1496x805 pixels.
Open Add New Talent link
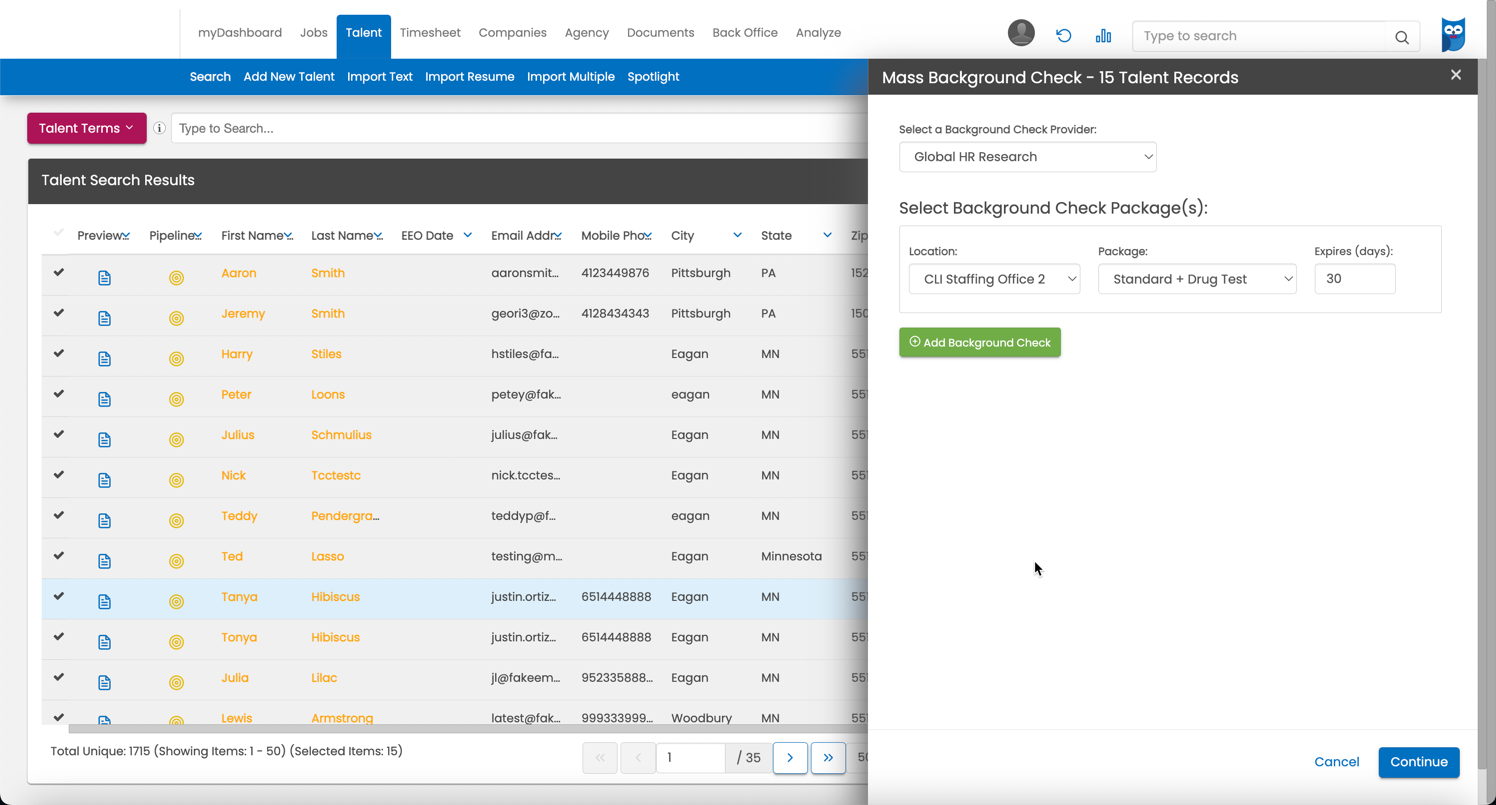[289, 77]
